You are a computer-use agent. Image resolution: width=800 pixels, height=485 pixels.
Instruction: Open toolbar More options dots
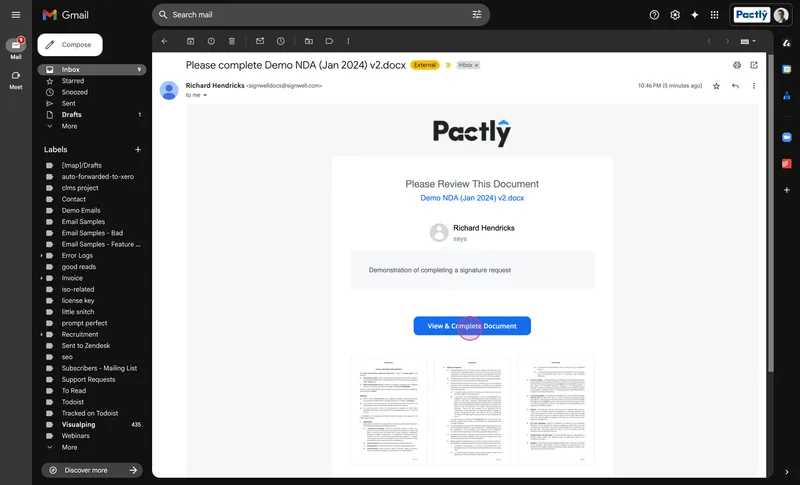[x=348, y=41]
